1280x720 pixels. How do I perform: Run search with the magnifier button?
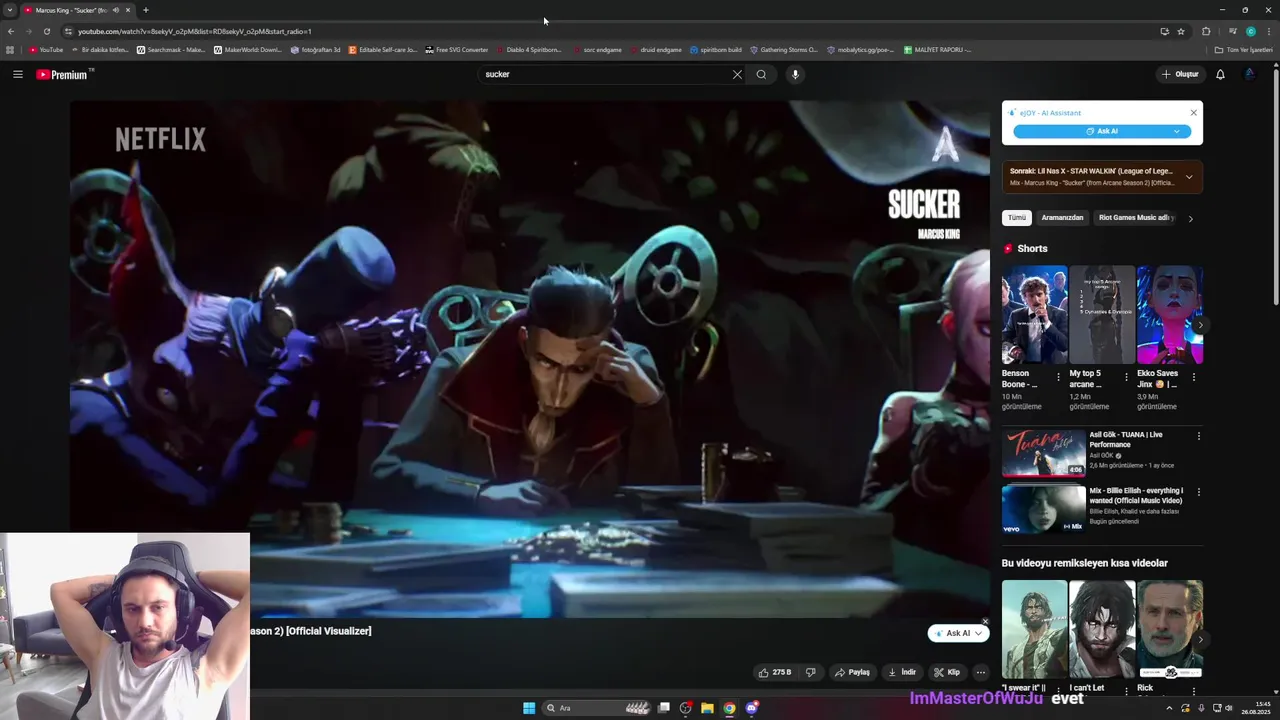[x=761, y=74]
